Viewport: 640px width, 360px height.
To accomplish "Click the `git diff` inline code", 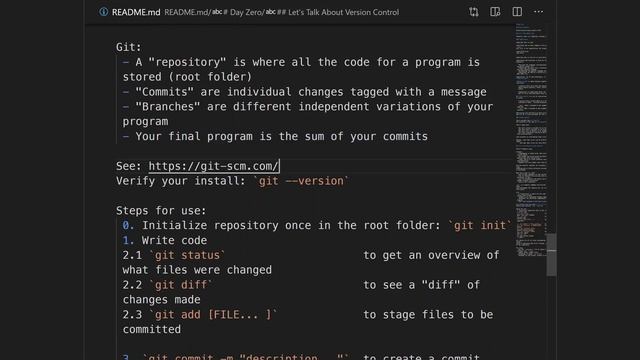I will [x=180, y=285].
